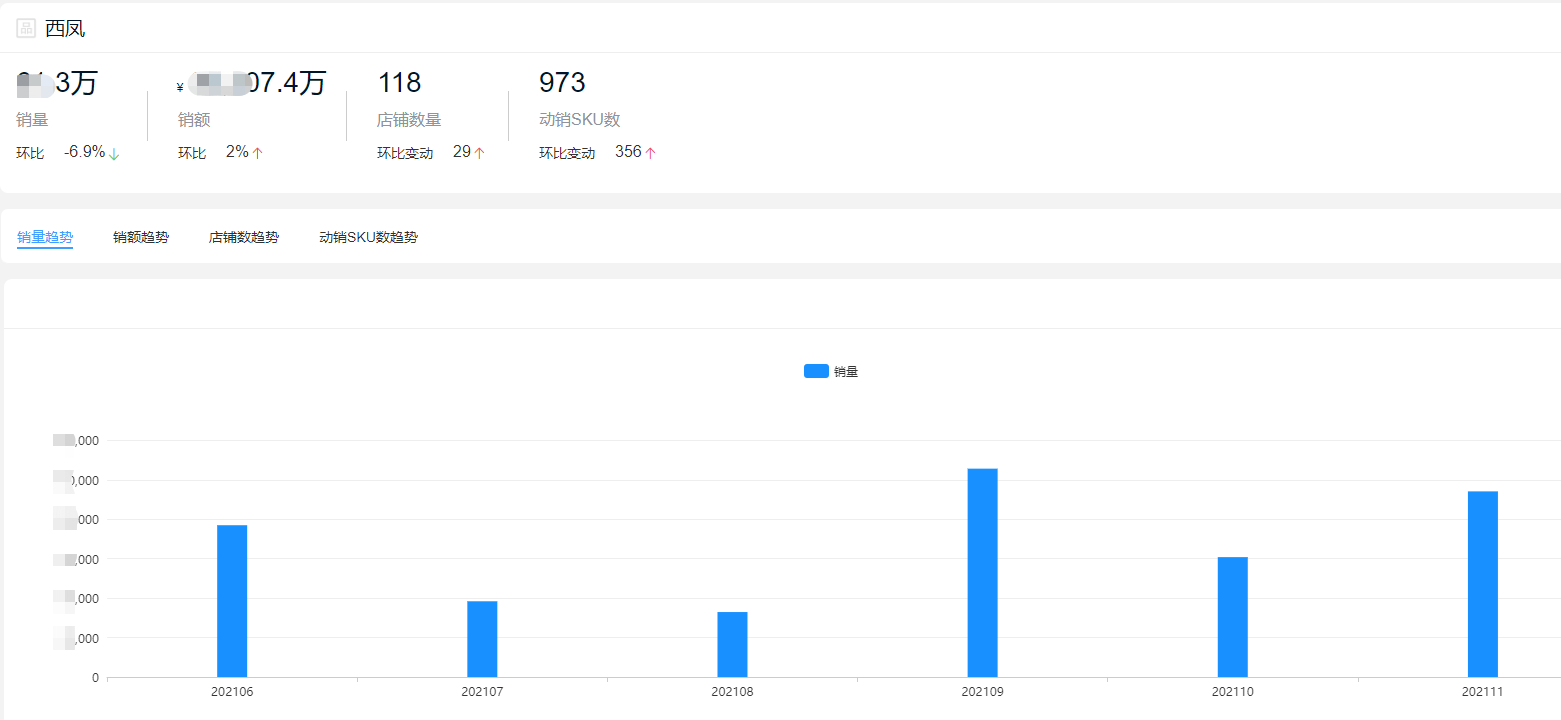Click the 动销SKU数 metric label
Screen dimensions: 1561x720
(x=580, y=120)
